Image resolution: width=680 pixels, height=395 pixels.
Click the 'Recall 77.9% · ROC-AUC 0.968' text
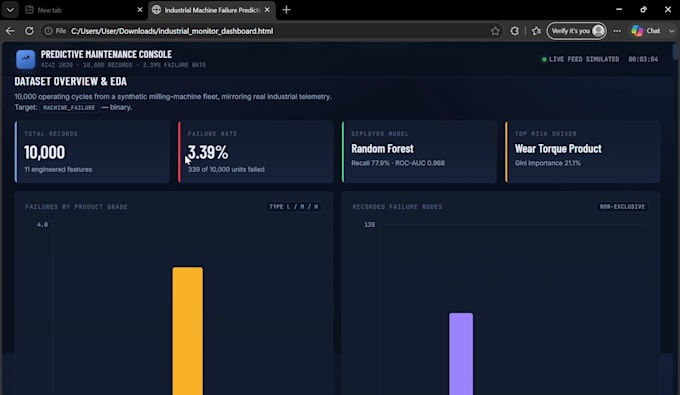pyautogui.click(x=398, y=163)
